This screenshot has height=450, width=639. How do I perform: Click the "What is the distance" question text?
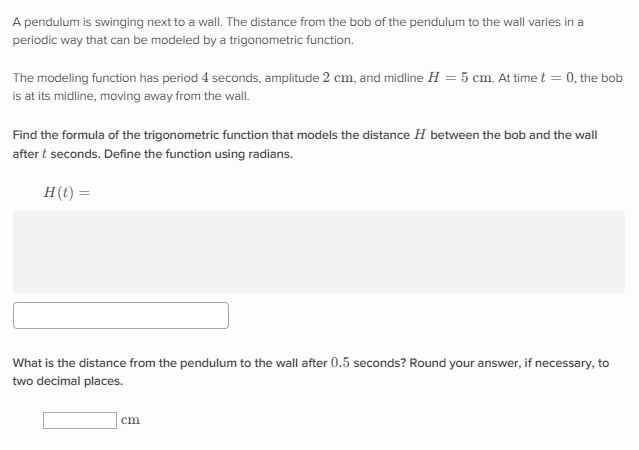point(80,363)
